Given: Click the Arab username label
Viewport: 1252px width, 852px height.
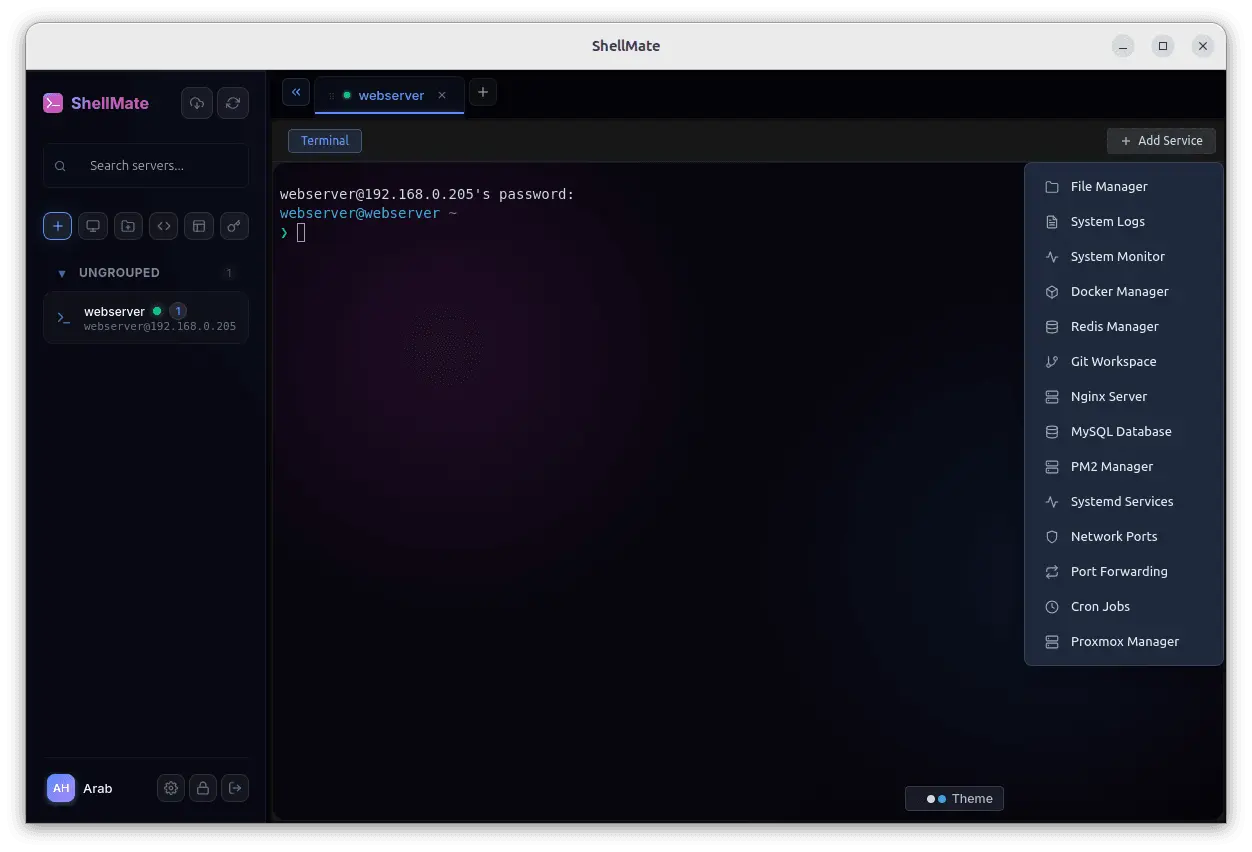Looking at the screenshot, I should [98, 789].
